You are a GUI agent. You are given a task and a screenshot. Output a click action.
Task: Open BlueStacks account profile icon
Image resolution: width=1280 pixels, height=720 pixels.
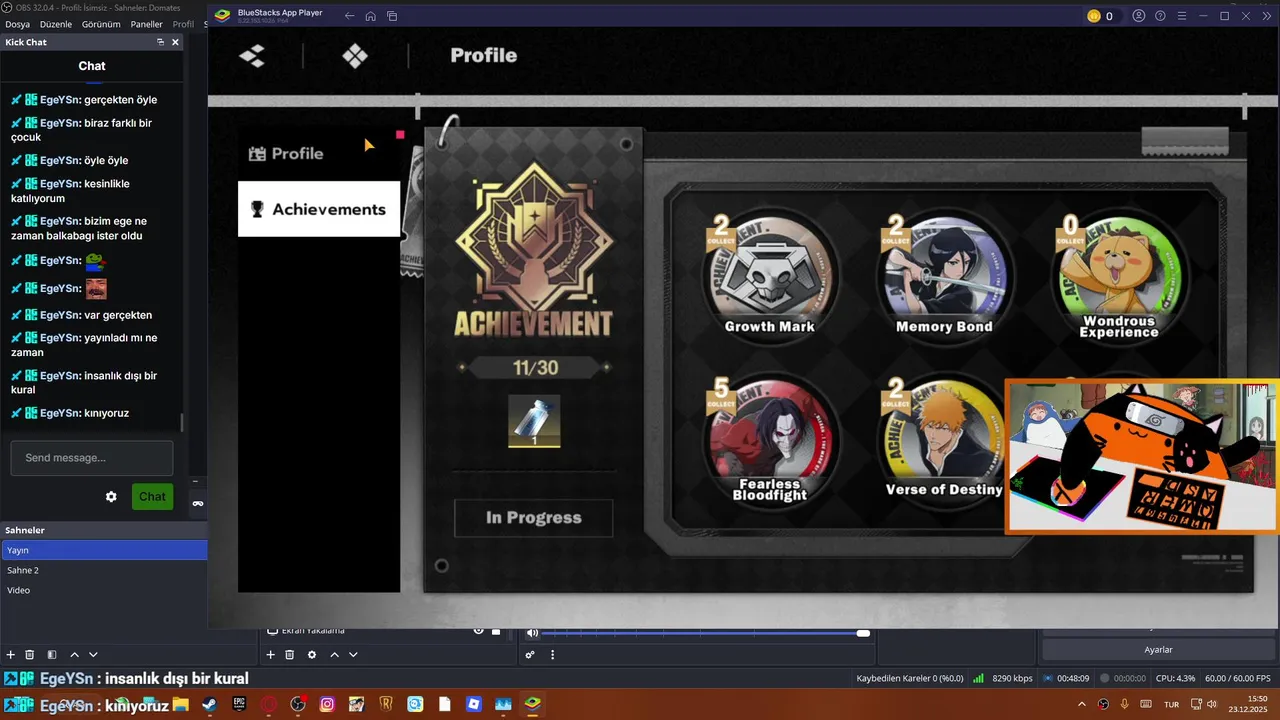[1139, 16]
